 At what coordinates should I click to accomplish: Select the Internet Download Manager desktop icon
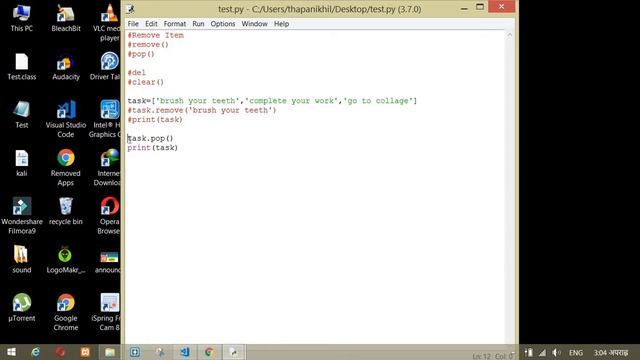tap(107, 168)
